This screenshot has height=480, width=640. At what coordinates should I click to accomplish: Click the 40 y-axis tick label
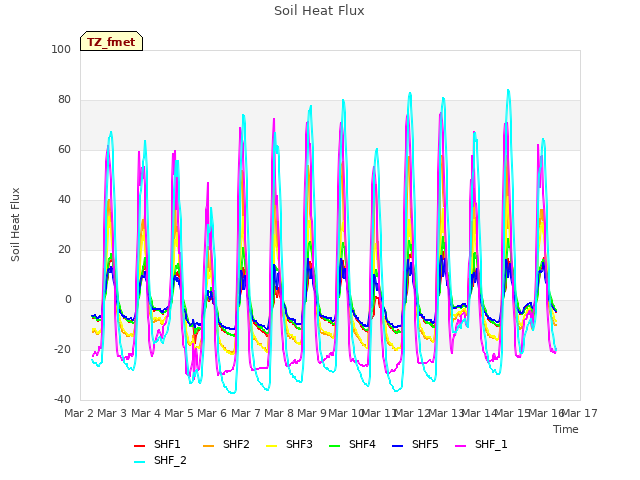pyautogui.click(x=64, y=200)
